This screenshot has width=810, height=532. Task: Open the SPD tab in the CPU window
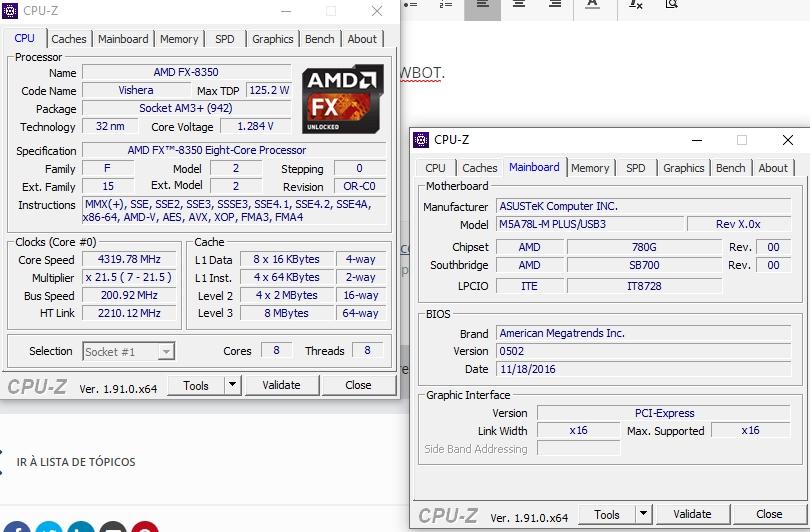coord(224,39)
